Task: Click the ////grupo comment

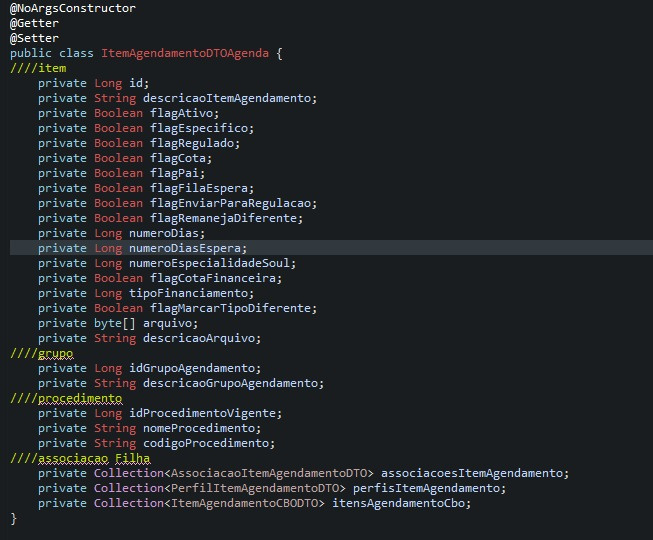Action: coord(42,353)
